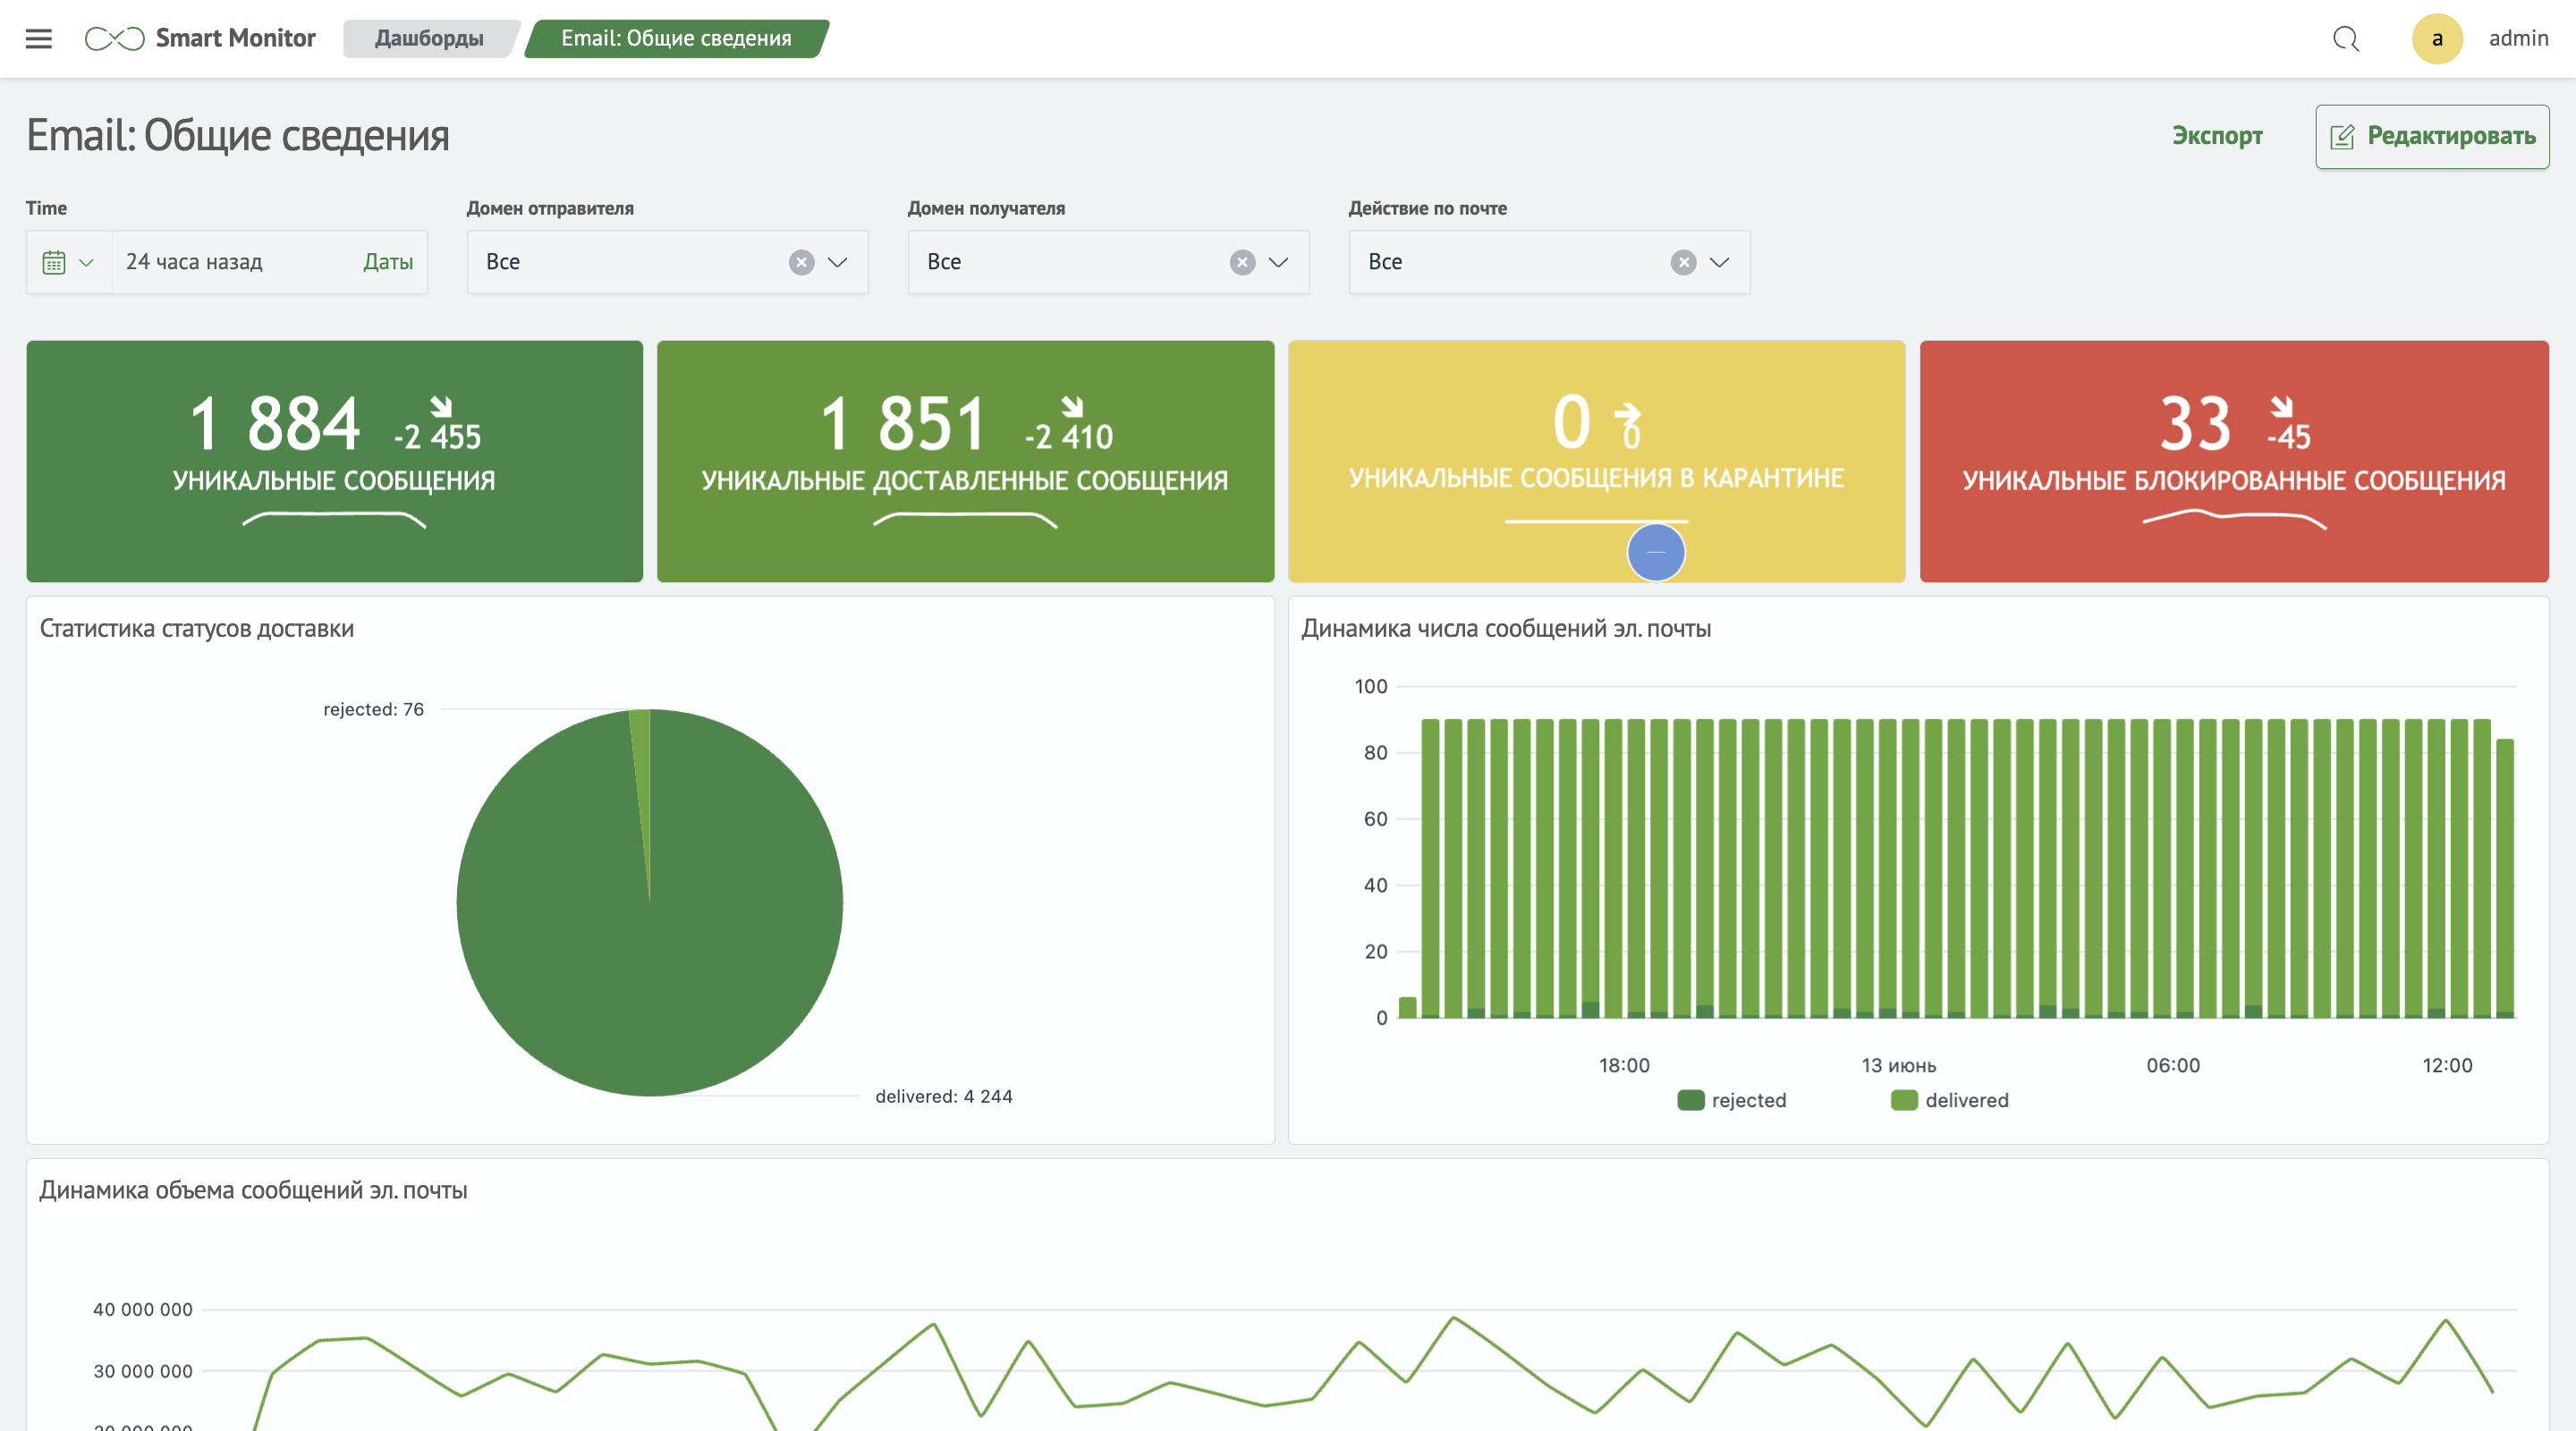
Task: Expand the Домен отправителя dropdown
Action: [x=838, y=262]
